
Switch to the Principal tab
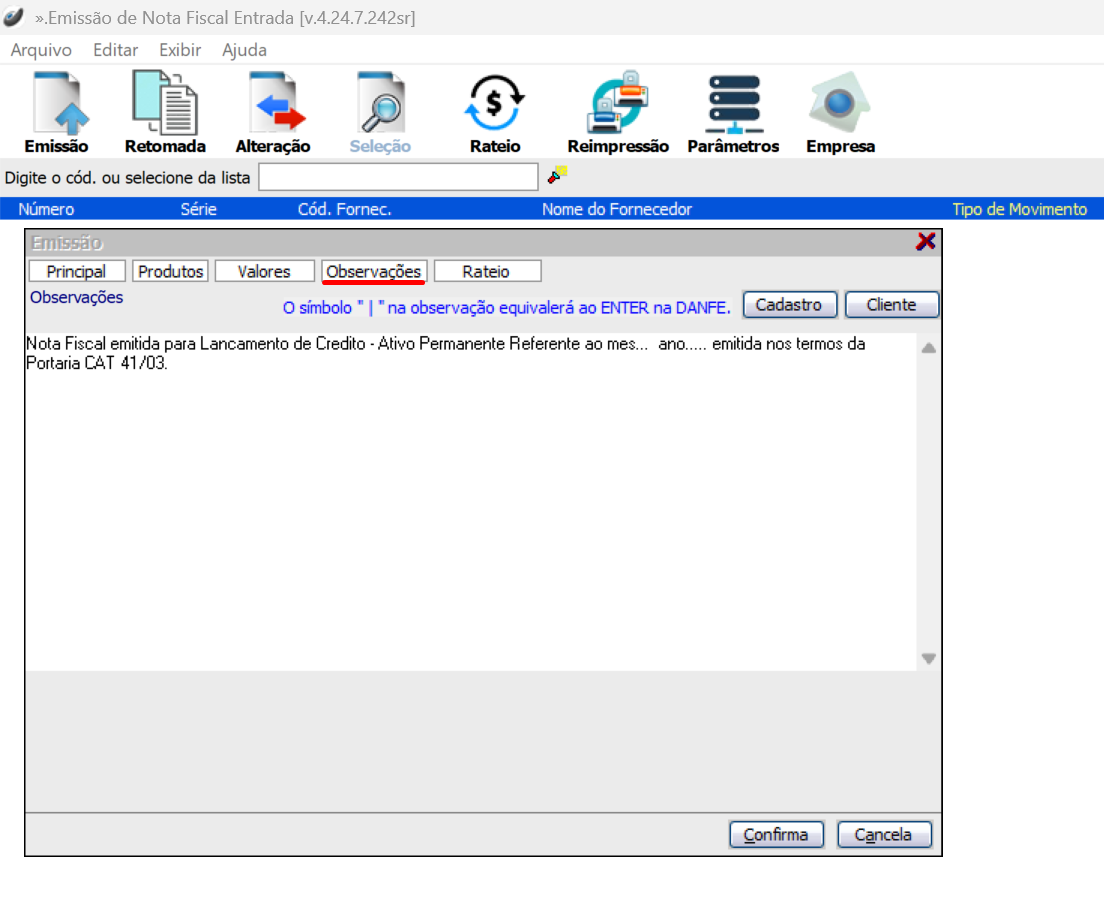pos(76,271)
